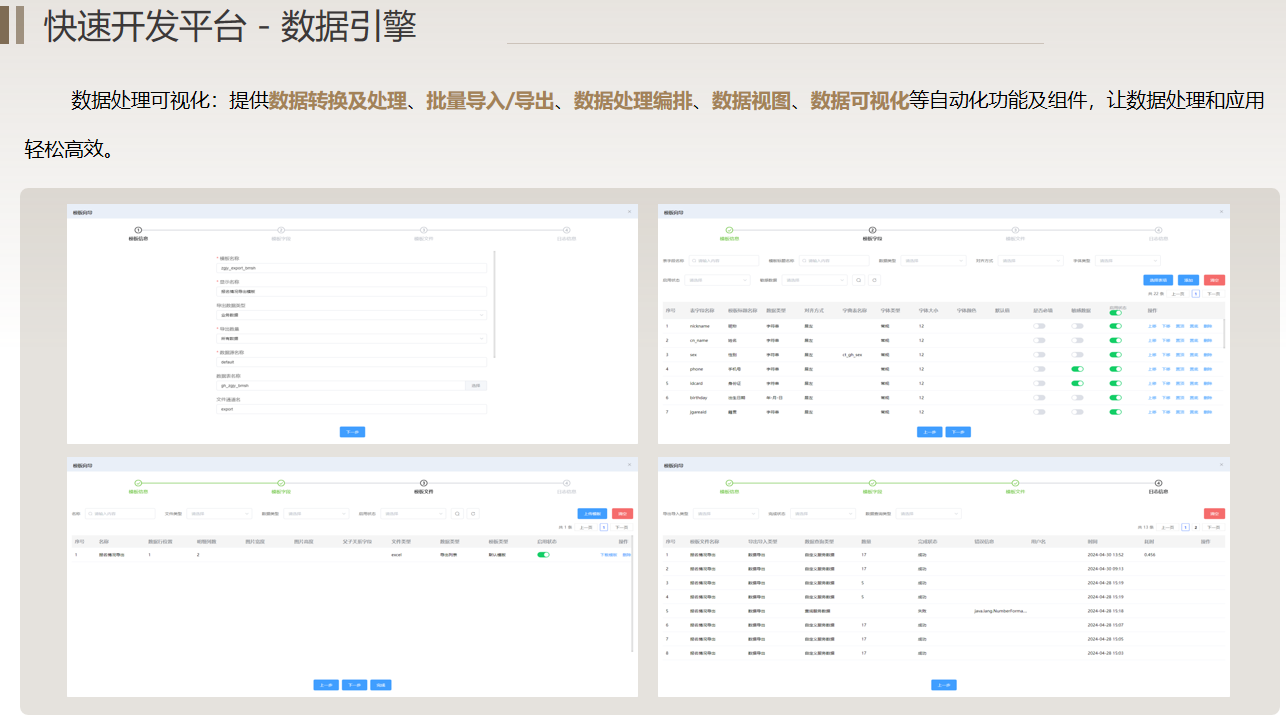Click refresh icon in template fields filter
This screenshot has height=723, width=1286.
click(874, 280)
